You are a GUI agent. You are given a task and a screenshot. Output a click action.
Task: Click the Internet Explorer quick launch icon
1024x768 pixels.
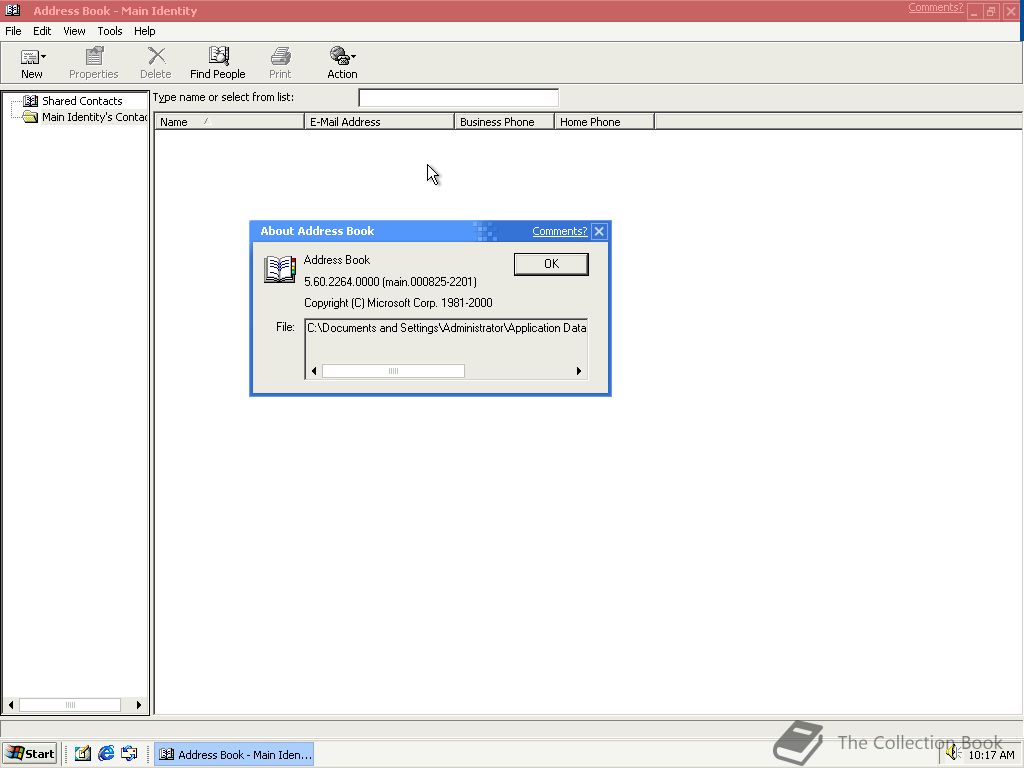pos(106,754)
